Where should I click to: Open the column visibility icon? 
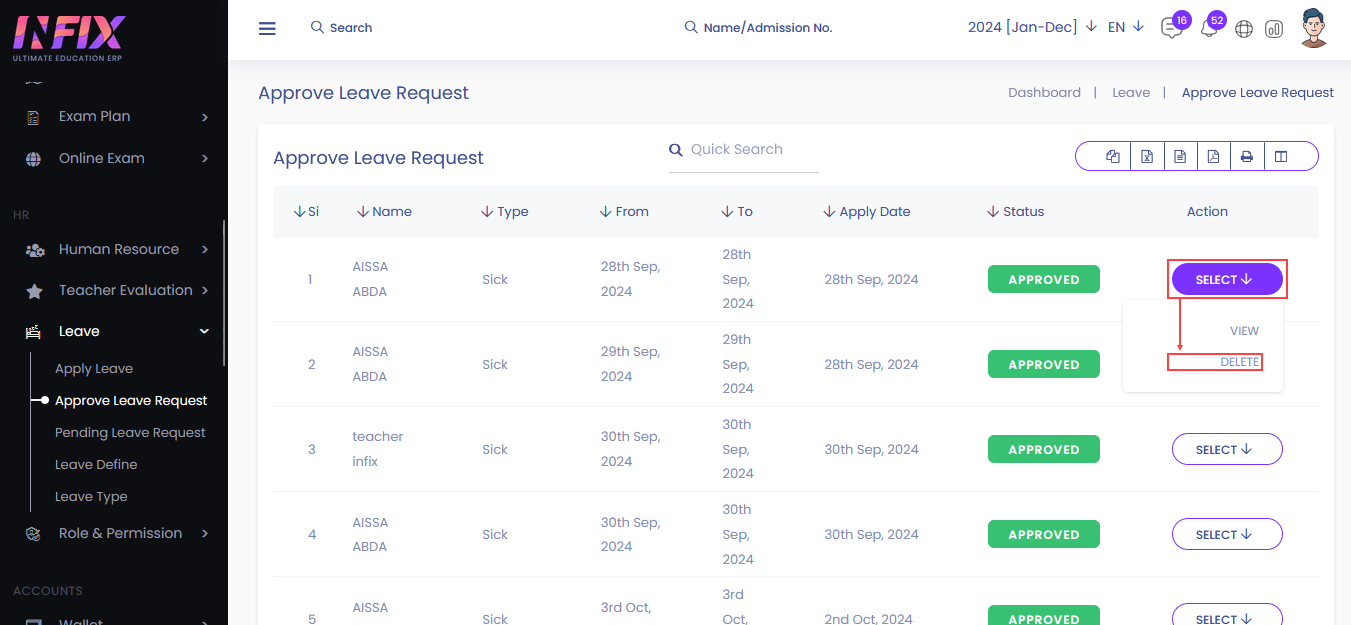point(1281,157)
